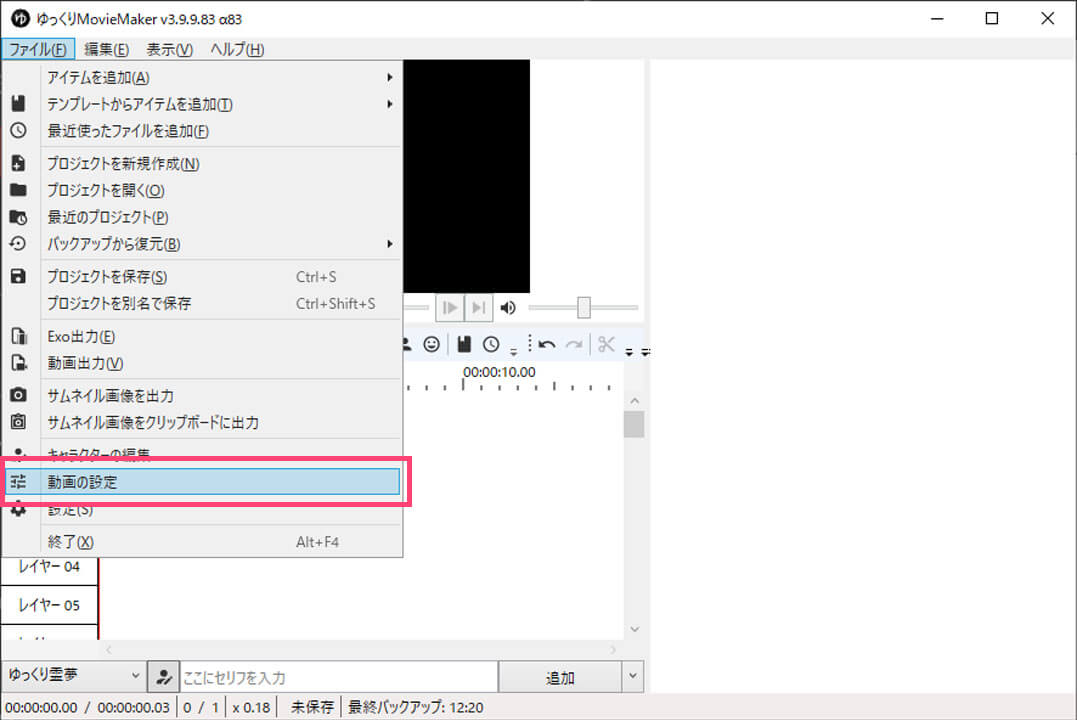Image resolution: width=1077 pixels, height=720 pixels.
Task: Expand the dropdown arrow next to 追加
Action: coord(632,677)
